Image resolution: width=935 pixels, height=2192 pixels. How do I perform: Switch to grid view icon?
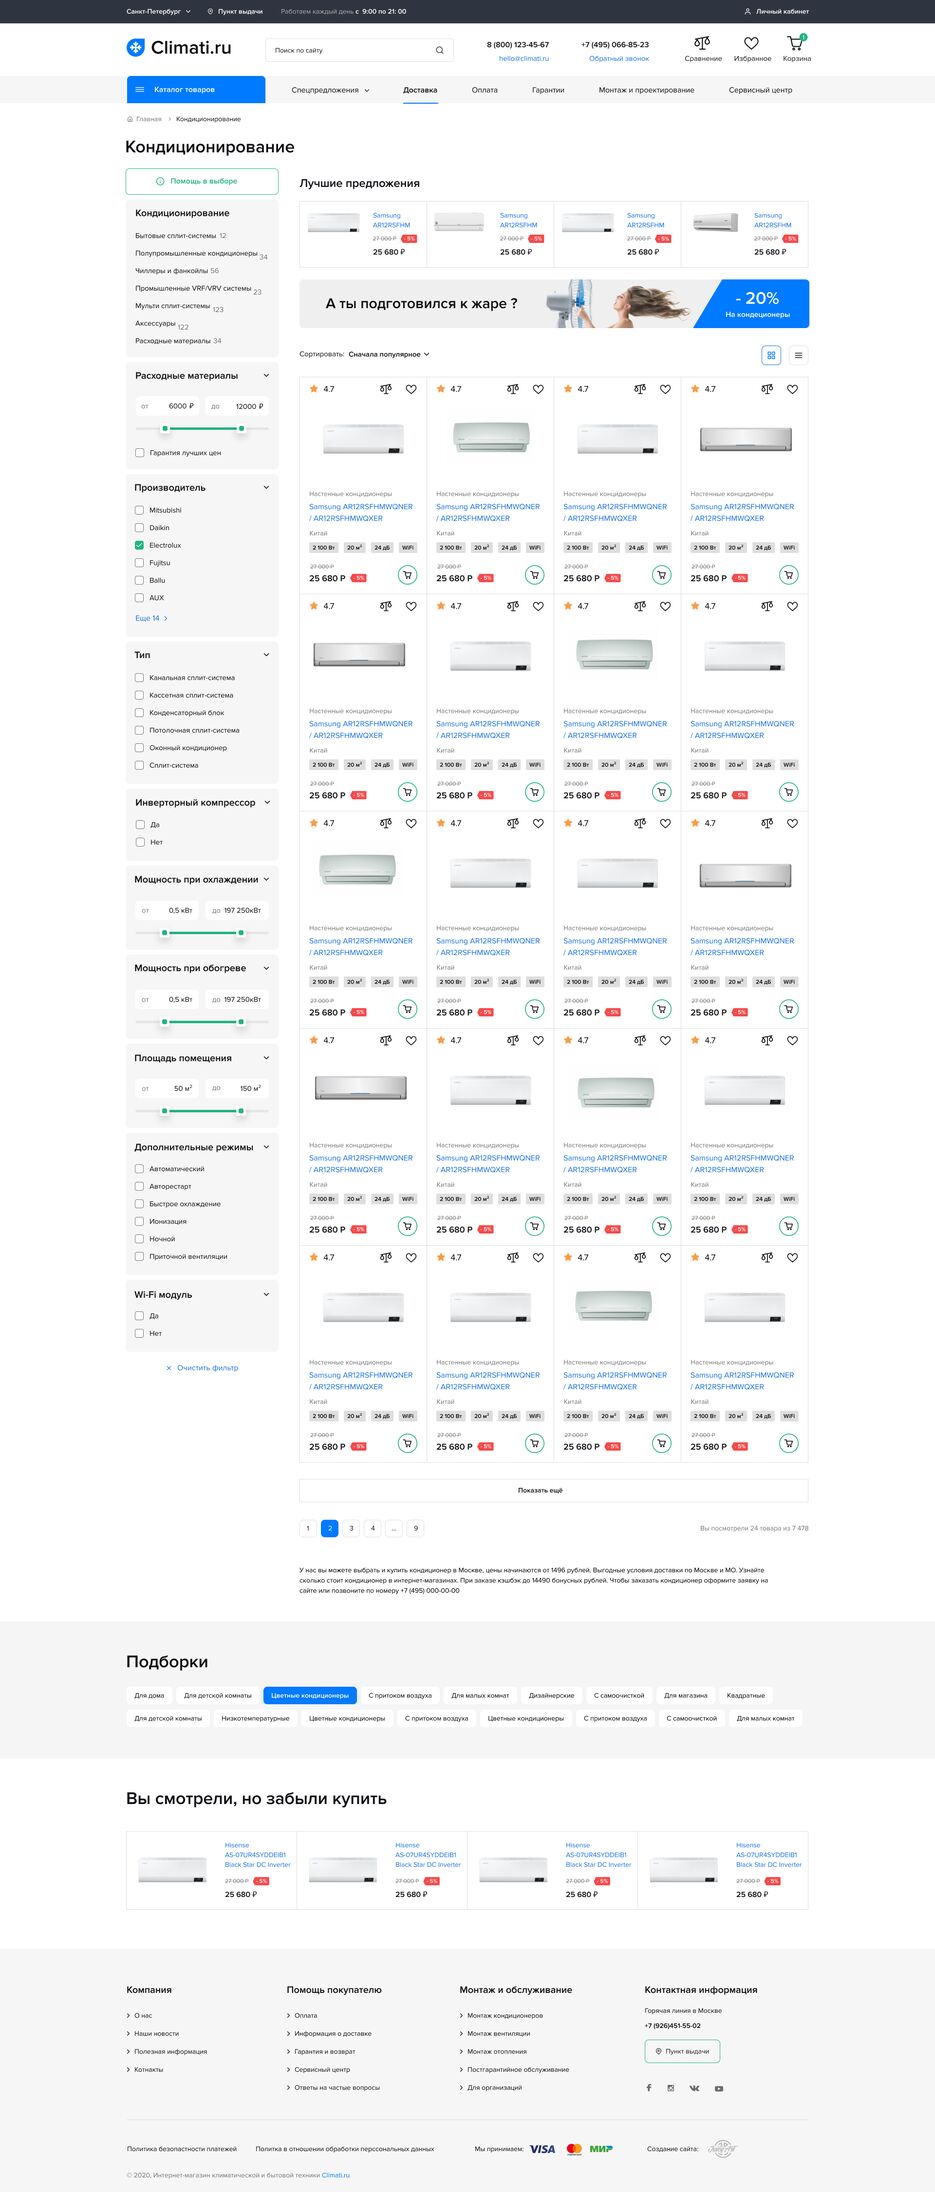pyautogui.click(x=771, y=355)
